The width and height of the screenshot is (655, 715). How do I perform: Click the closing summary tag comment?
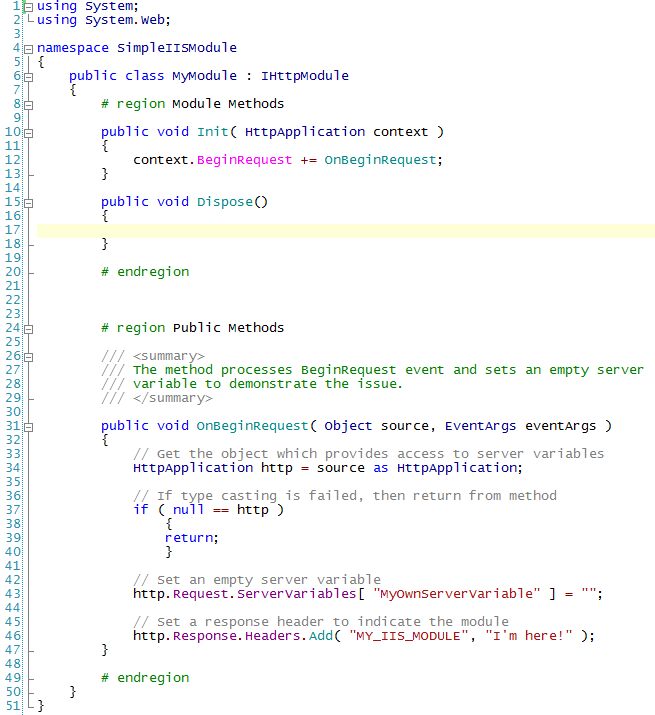(157, 398)
